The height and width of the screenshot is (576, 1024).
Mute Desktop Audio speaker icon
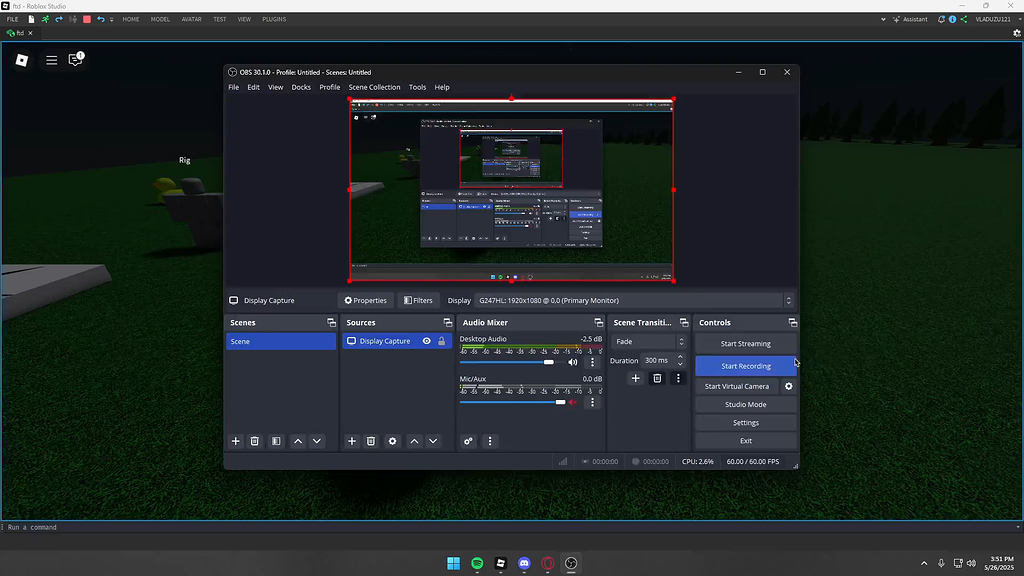(573, 362)
